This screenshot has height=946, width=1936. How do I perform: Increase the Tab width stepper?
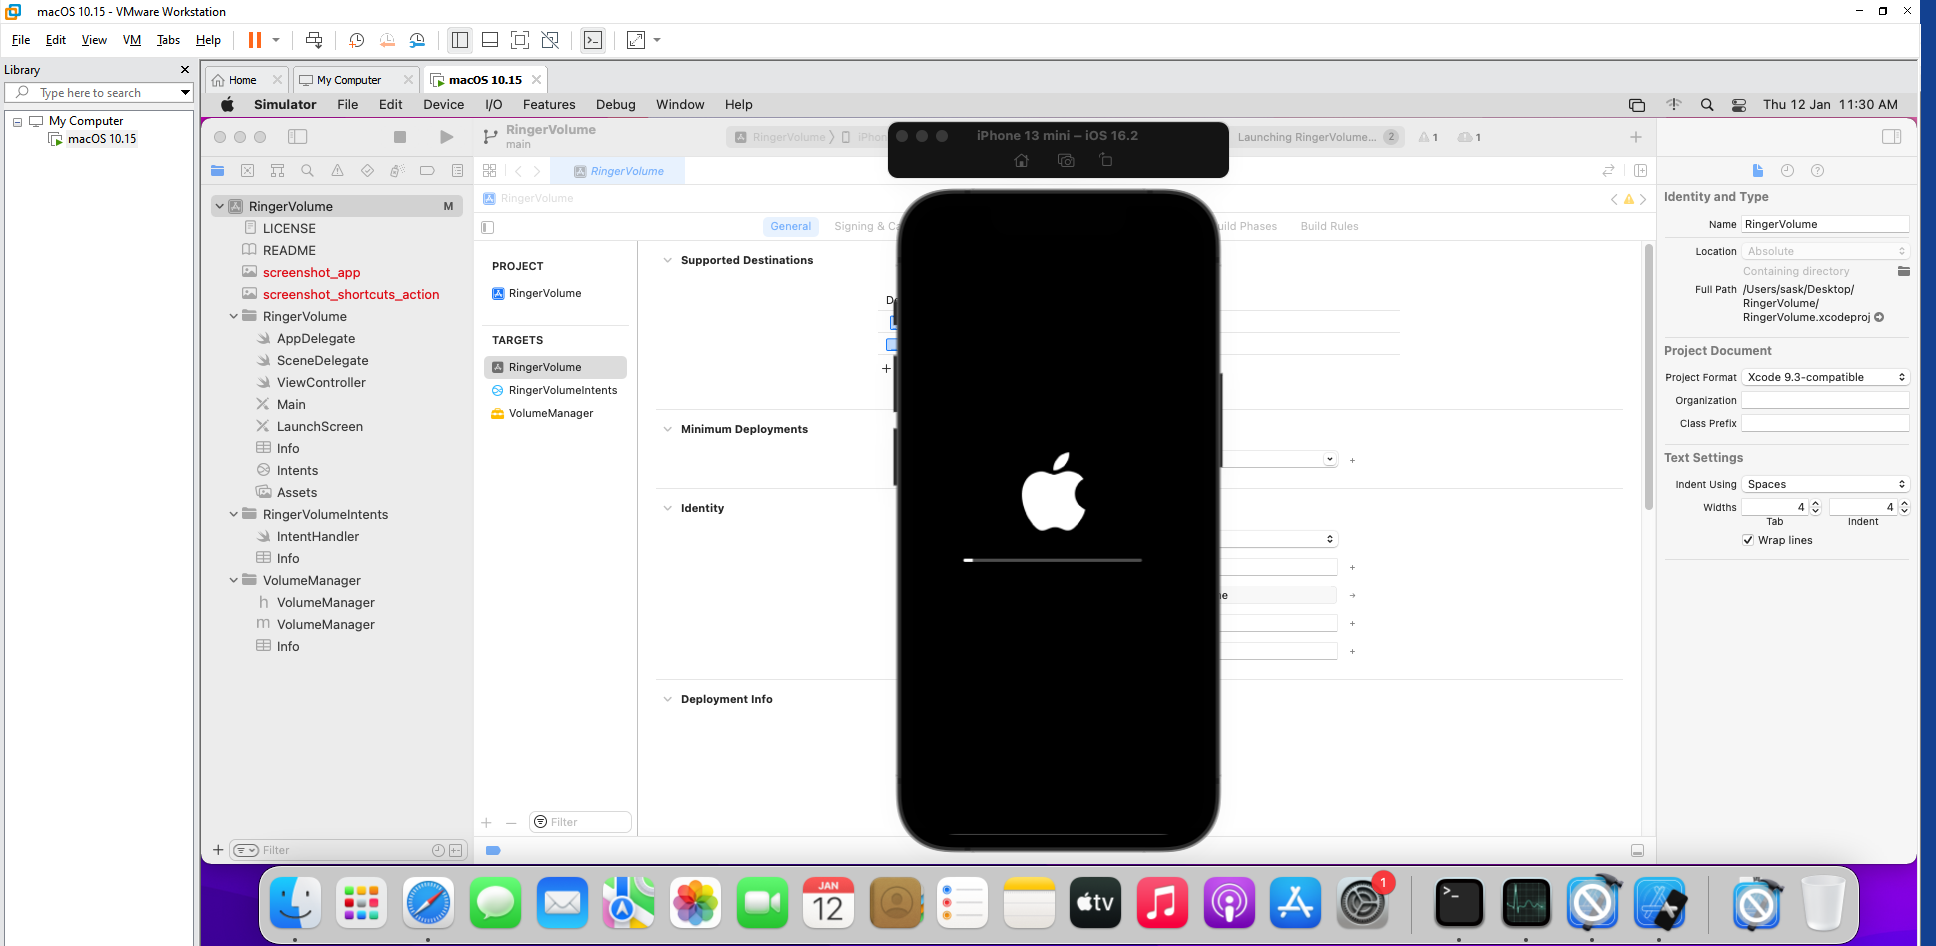[x=1815, y=504]
